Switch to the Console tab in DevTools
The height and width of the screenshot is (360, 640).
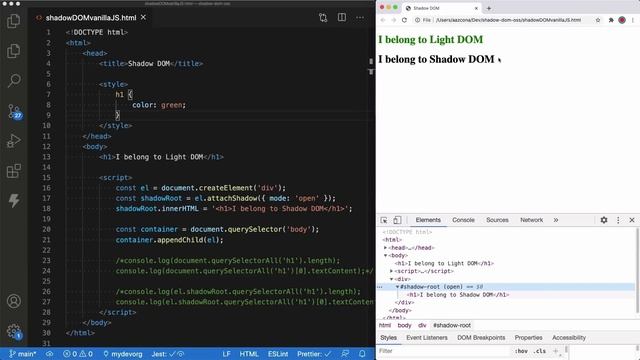463,220
